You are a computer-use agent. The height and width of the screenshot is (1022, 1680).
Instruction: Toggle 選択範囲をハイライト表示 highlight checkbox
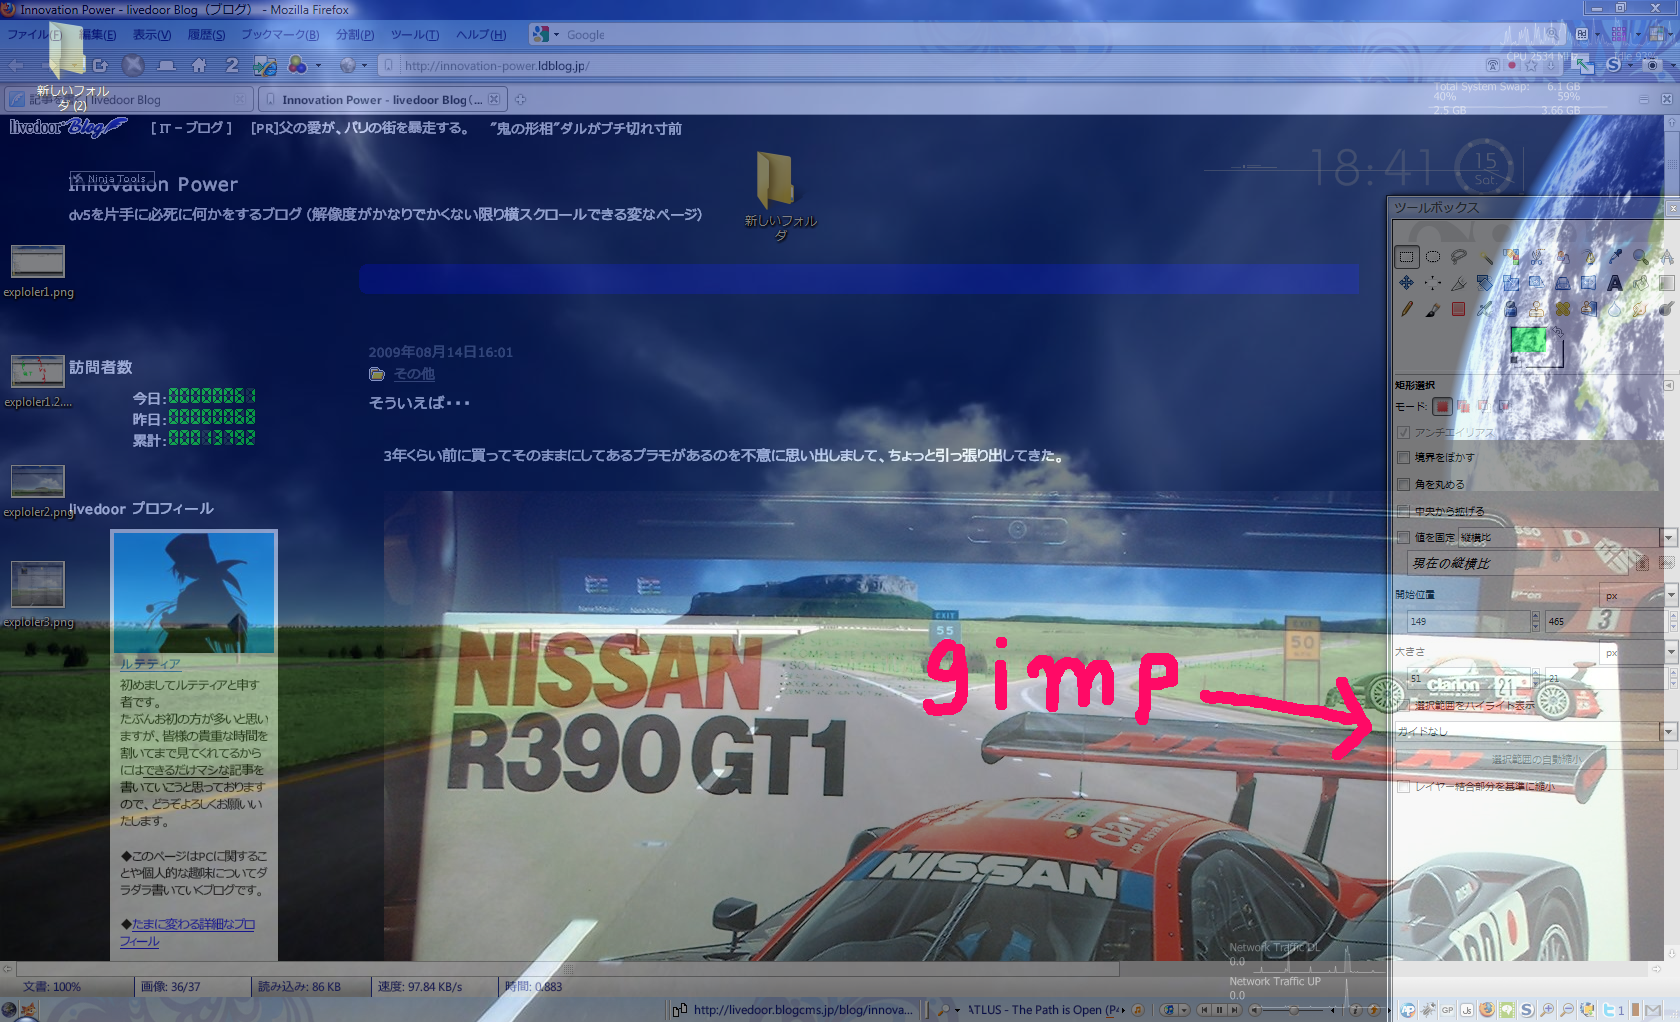pyautogui.click(x=1403, y=705)
